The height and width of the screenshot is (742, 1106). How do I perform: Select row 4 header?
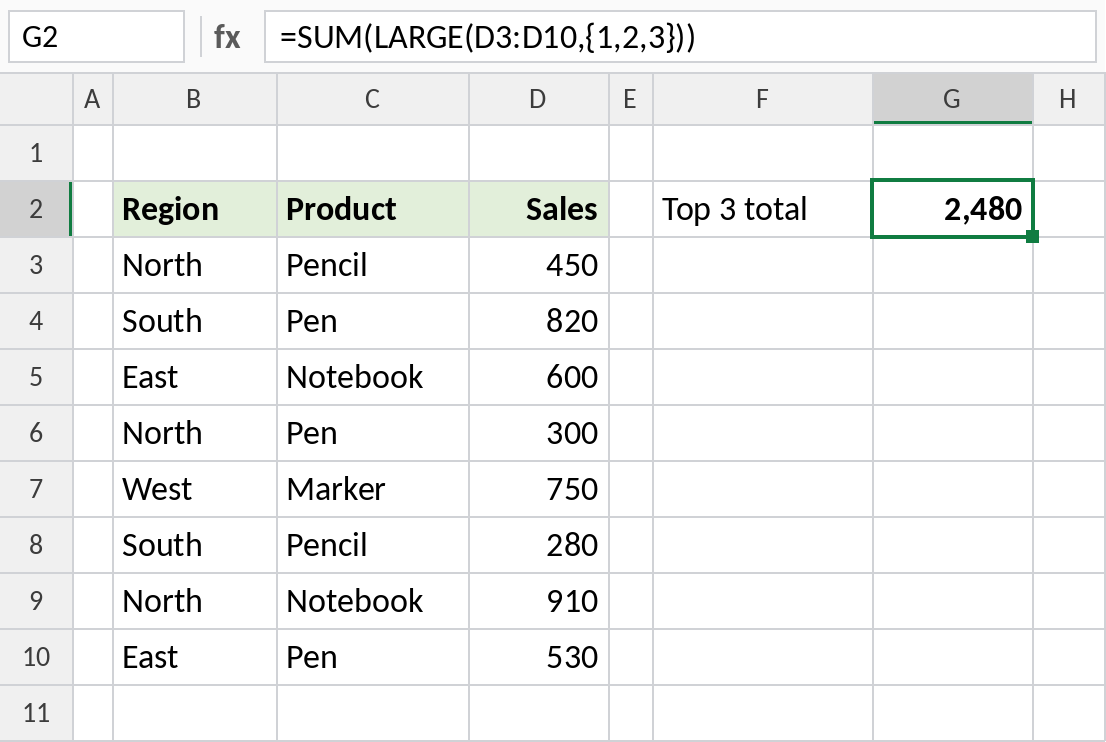(36, 321)
